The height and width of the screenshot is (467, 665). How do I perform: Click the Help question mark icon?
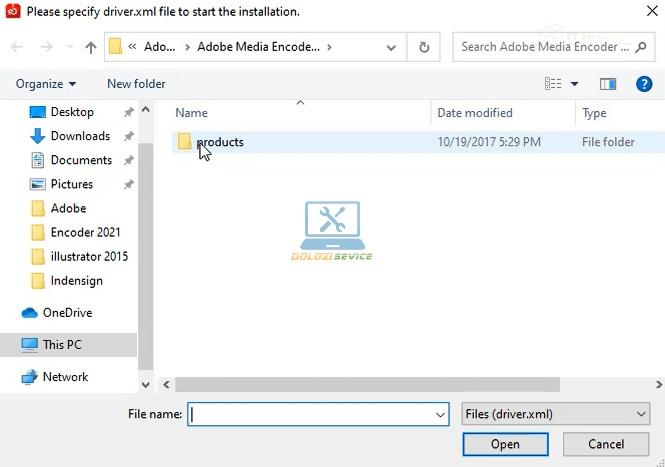click(x=645, y=84)
